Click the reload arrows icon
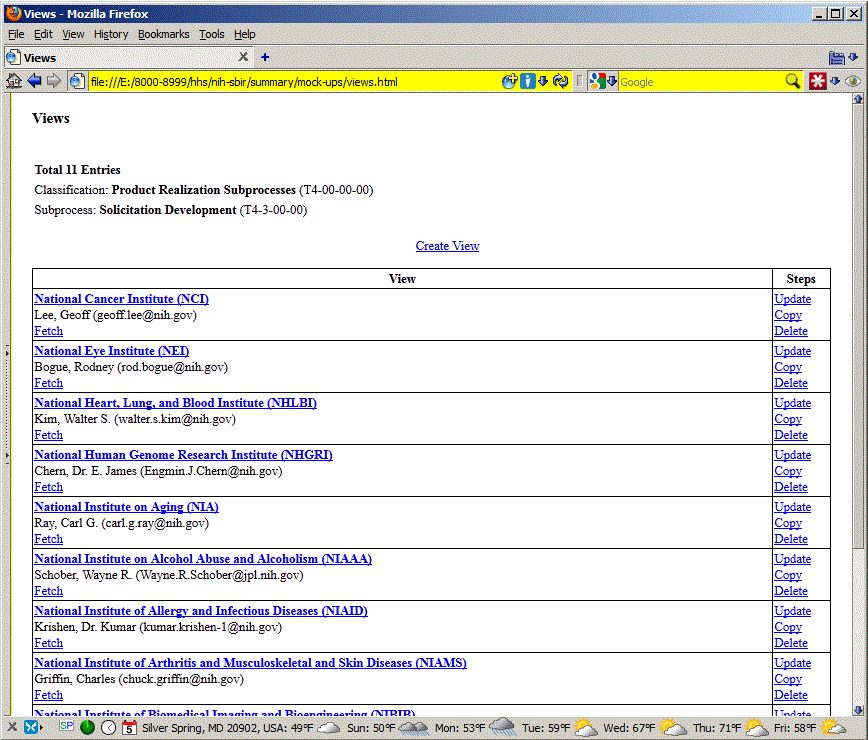Image resolution: width=868 pixels, height=740 pixels. coord(560,81)
